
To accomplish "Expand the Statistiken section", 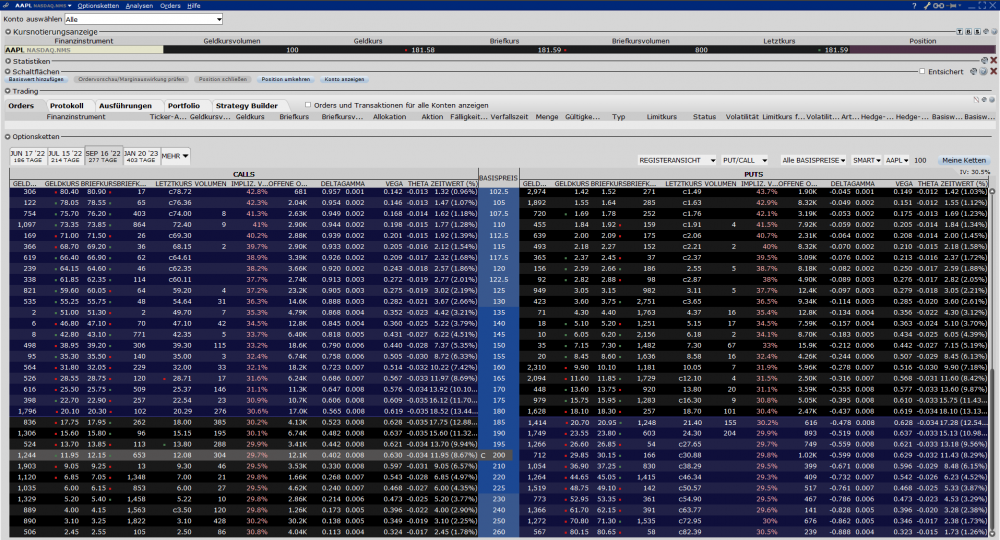I will tap(5, 61).
